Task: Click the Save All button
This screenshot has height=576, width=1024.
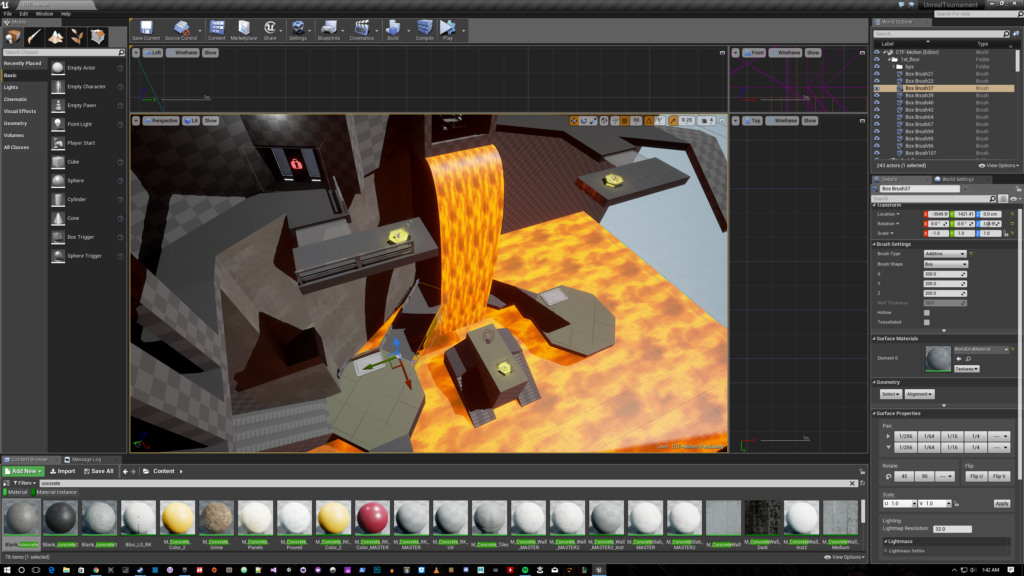Action: tap(99, 471)
